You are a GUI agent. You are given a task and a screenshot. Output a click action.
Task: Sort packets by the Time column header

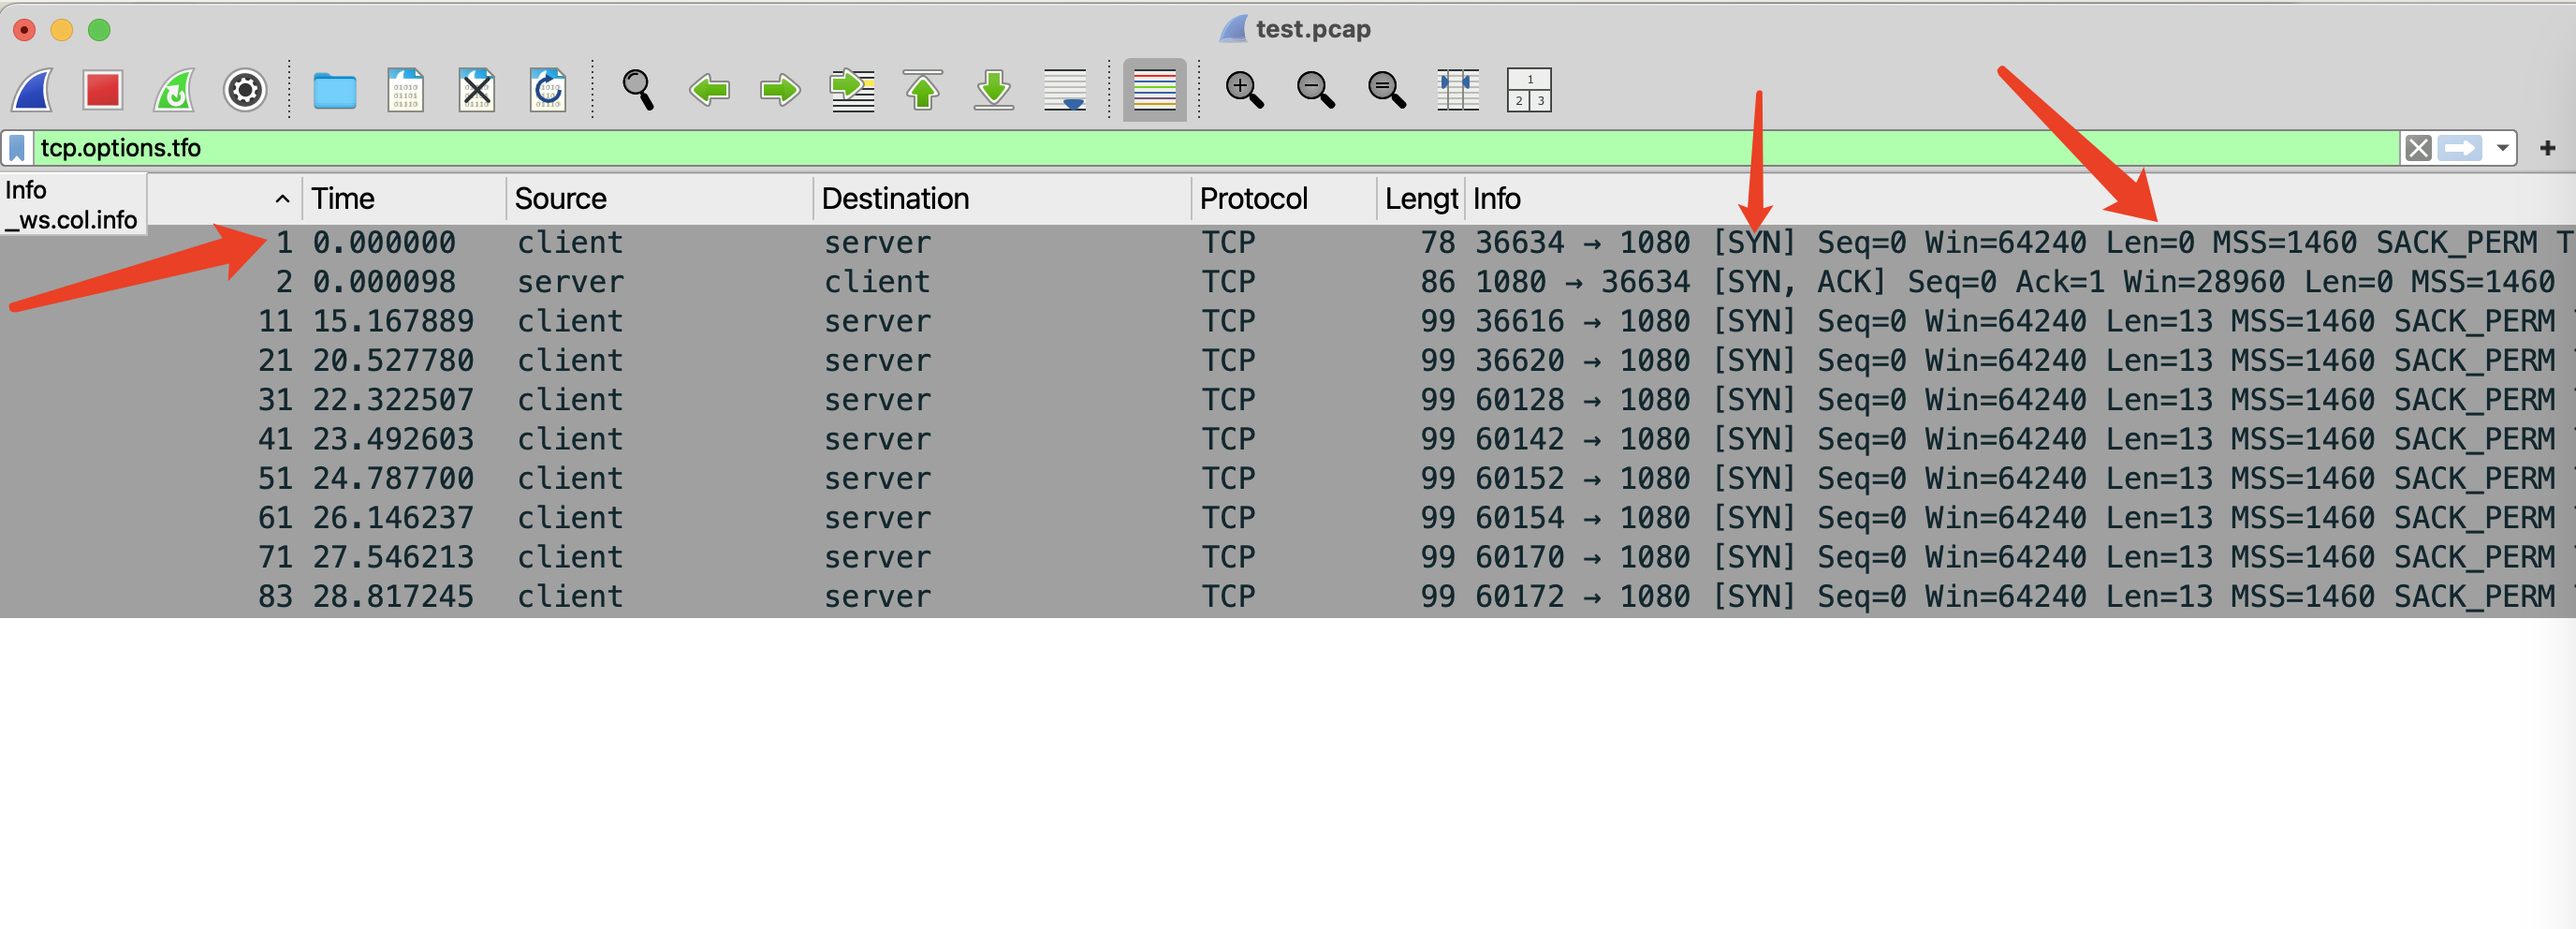tap(404, 199)
